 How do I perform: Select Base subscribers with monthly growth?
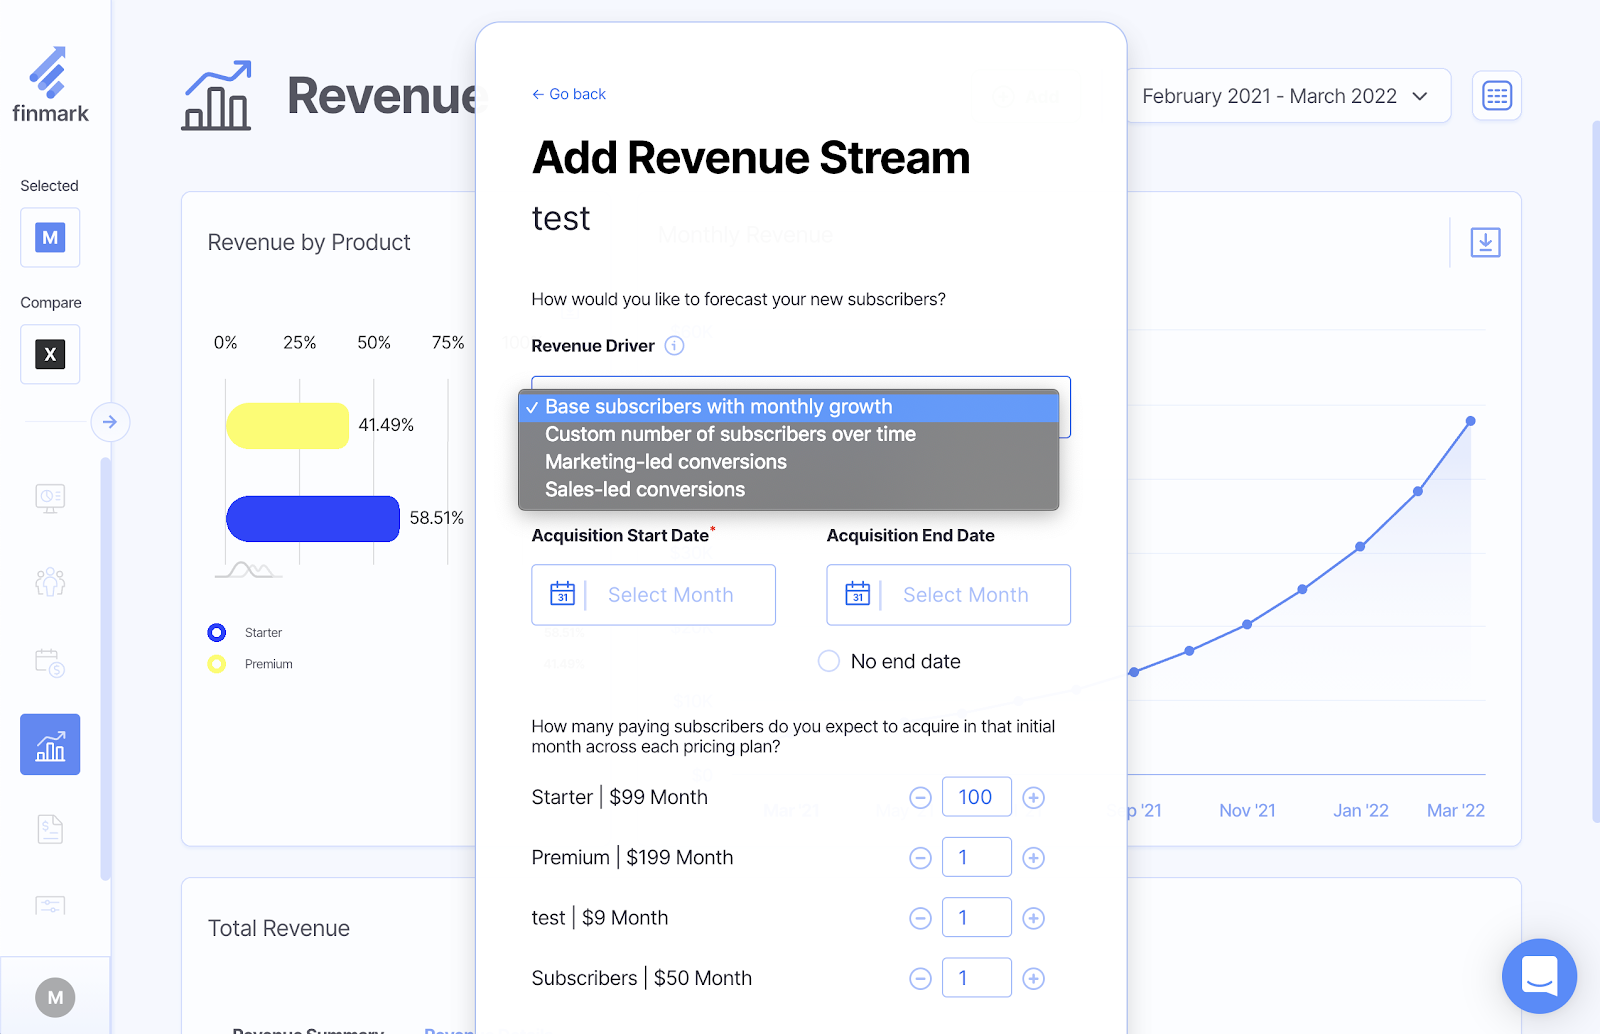(x=718, y=407)
